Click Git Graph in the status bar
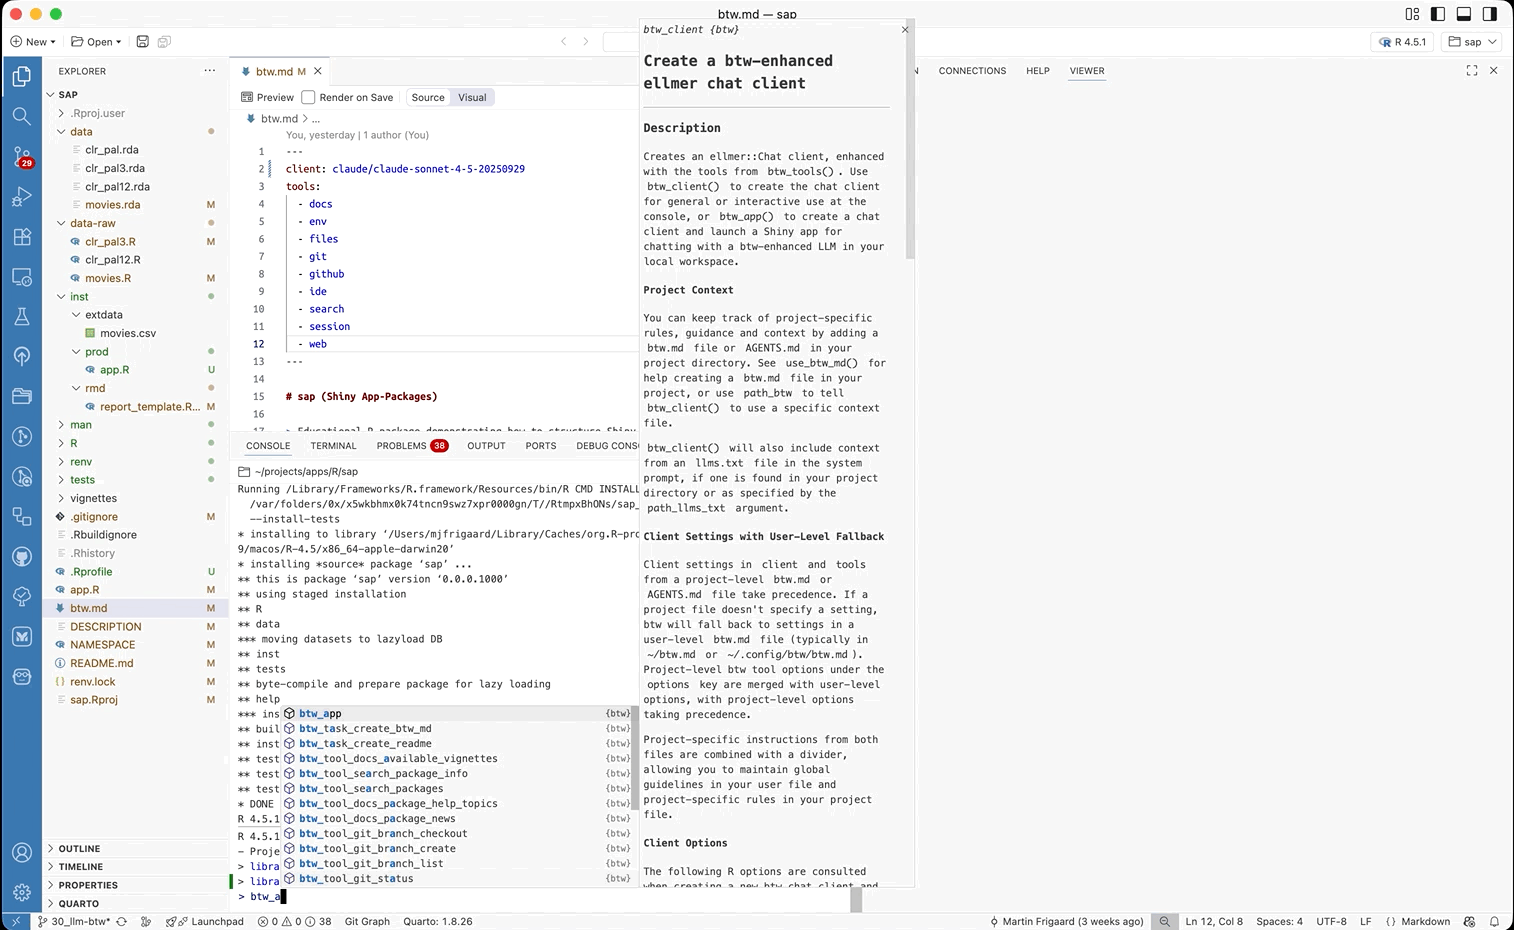This screenshot has width=1514, height=930. [x=367, y=921]
